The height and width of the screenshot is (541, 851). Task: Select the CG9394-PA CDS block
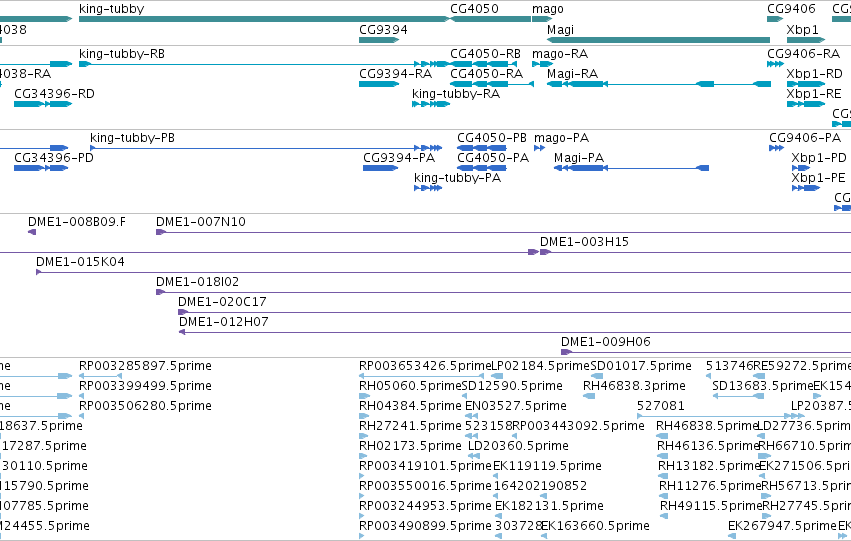380,168
